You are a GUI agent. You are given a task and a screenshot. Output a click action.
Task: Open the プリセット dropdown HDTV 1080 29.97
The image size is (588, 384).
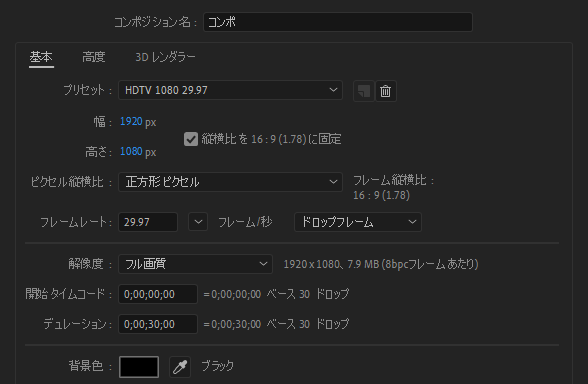click(230, 90)
